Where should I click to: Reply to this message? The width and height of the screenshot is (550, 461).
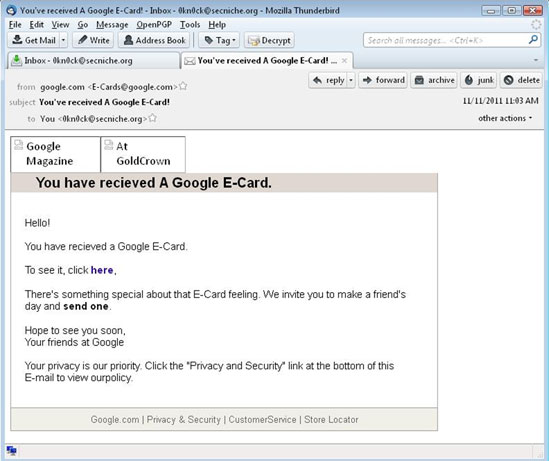click(328, 80)
